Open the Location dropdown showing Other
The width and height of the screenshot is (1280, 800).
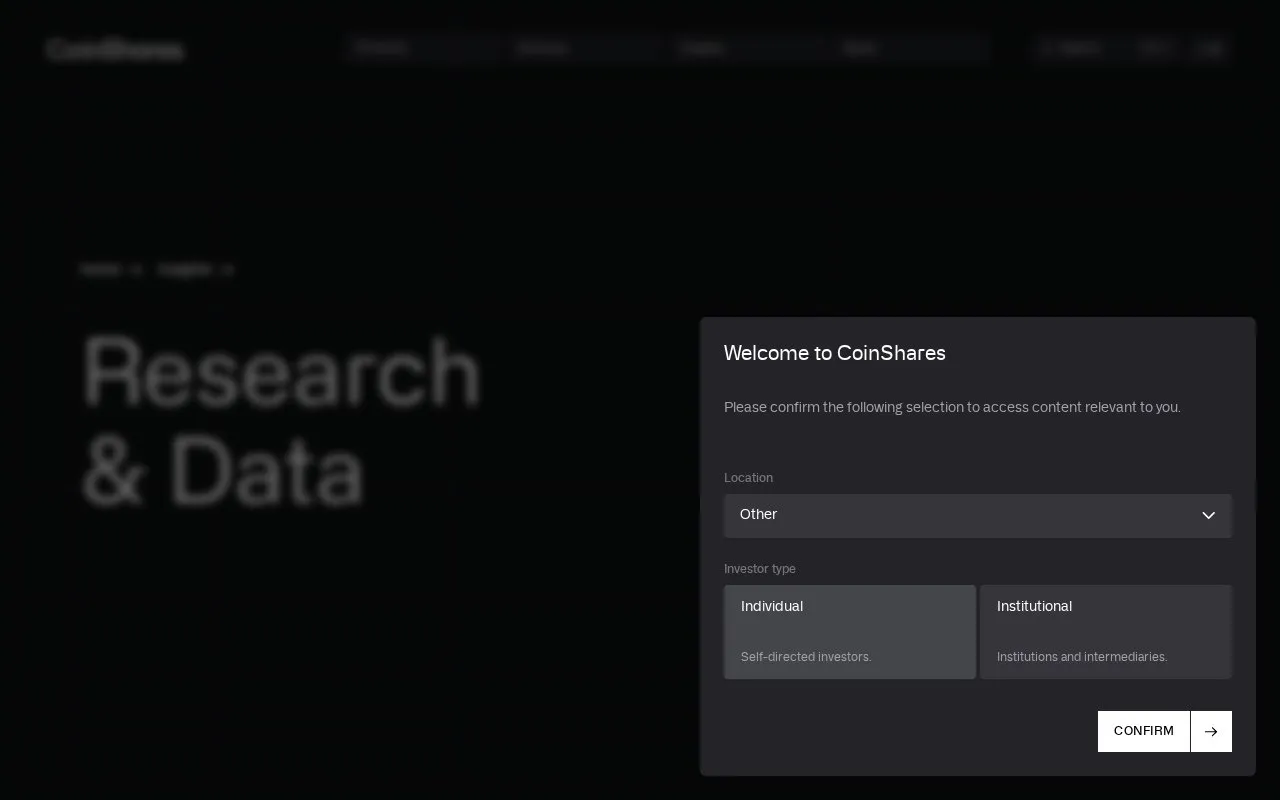pos(977,515)
